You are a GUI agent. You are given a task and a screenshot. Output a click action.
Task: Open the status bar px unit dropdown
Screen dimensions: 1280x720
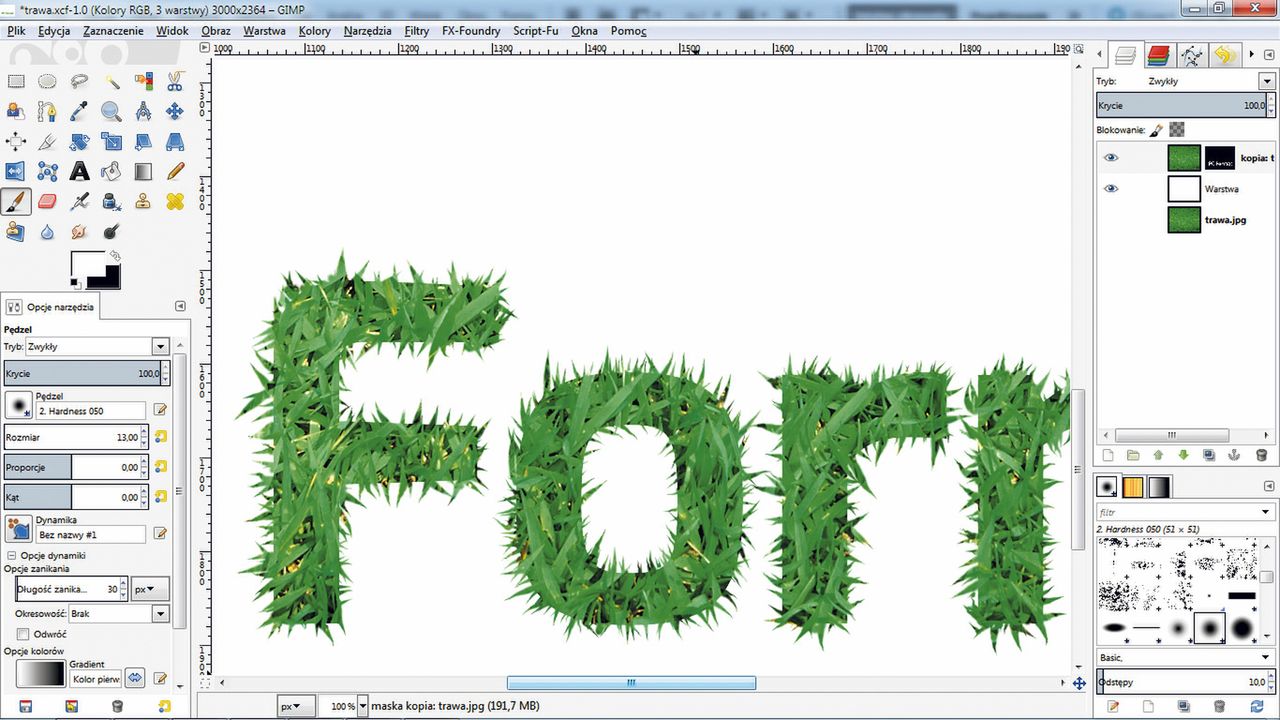[x=296, y=706]
